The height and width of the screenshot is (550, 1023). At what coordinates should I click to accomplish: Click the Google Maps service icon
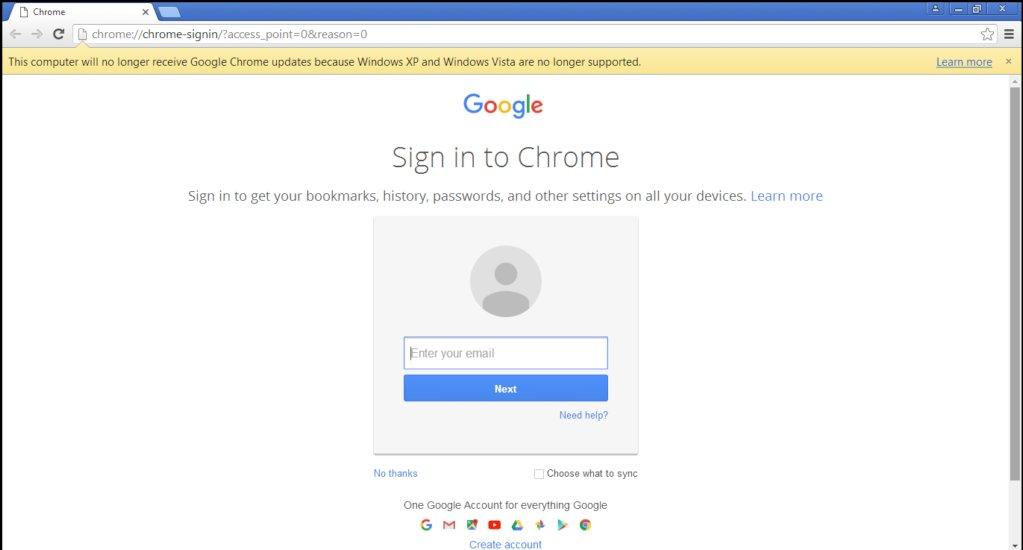tap(472, 525)
